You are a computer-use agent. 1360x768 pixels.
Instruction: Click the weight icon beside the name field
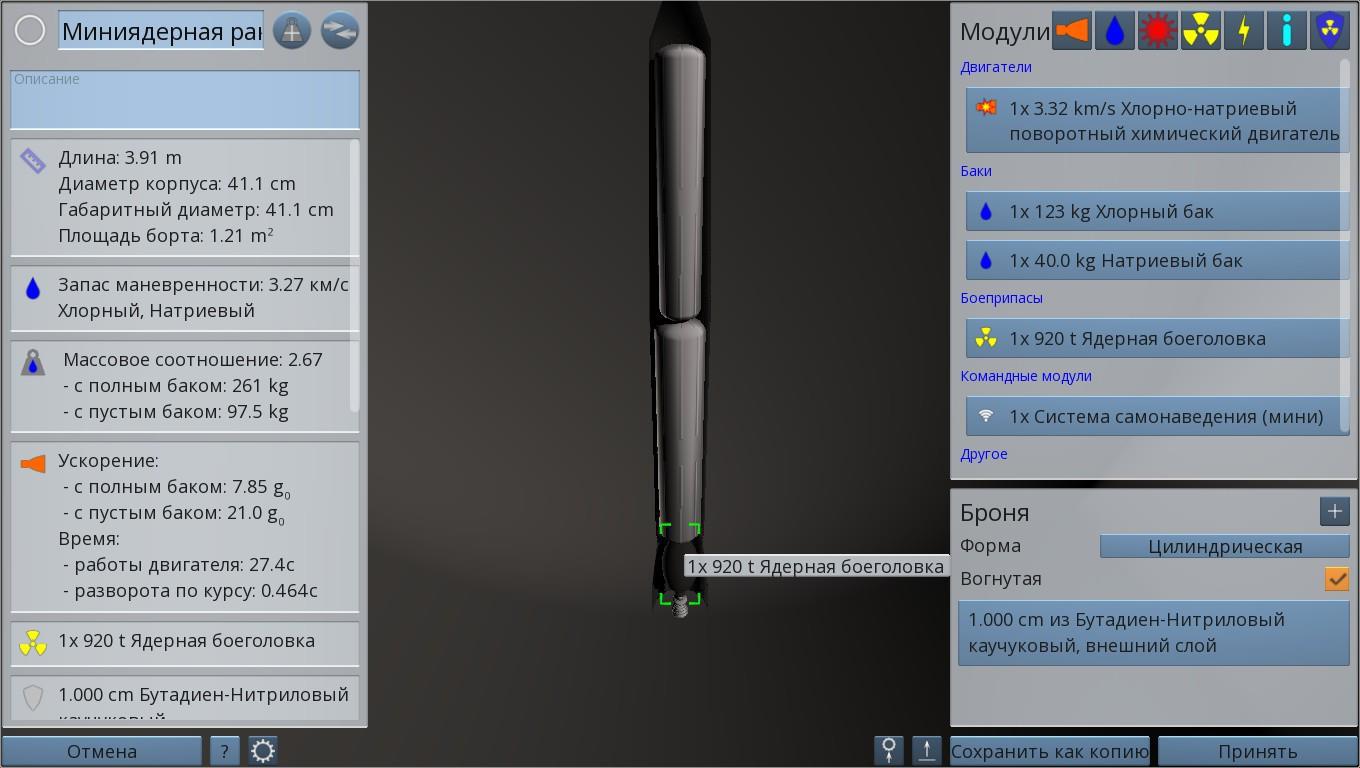(292, 31)
